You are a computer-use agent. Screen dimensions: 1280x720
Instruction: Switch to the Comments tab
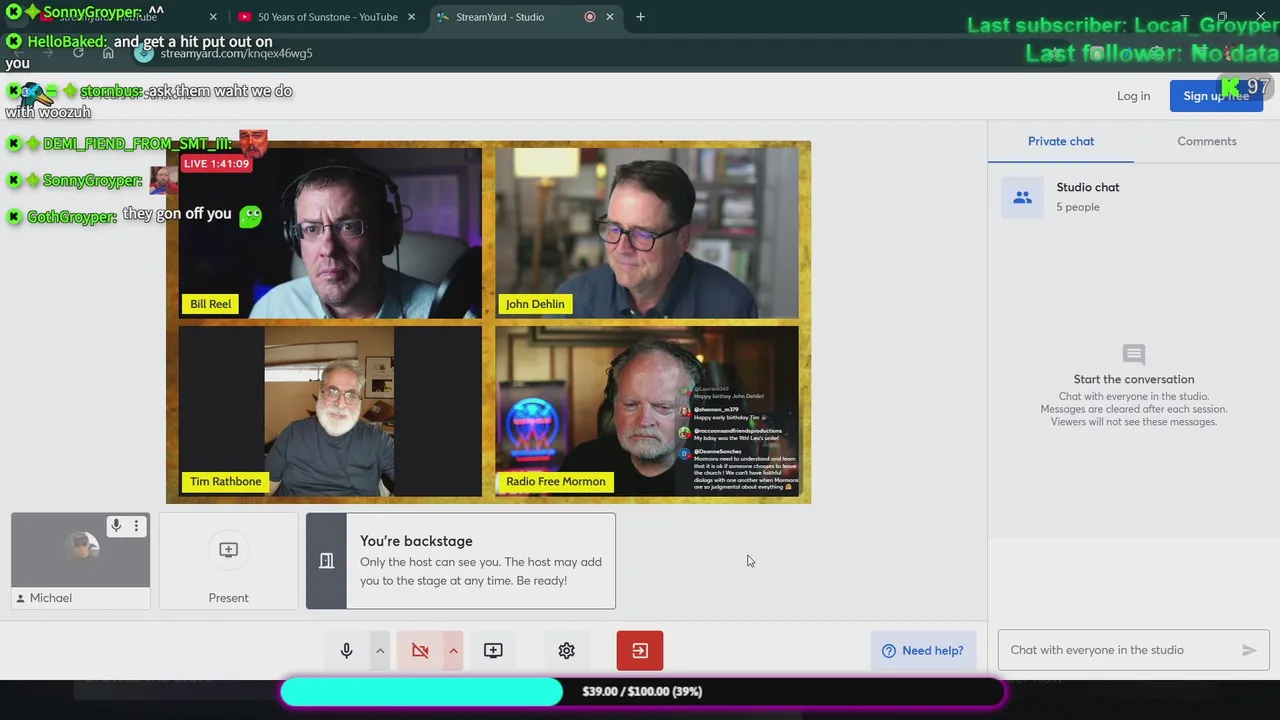point(1206,141)
